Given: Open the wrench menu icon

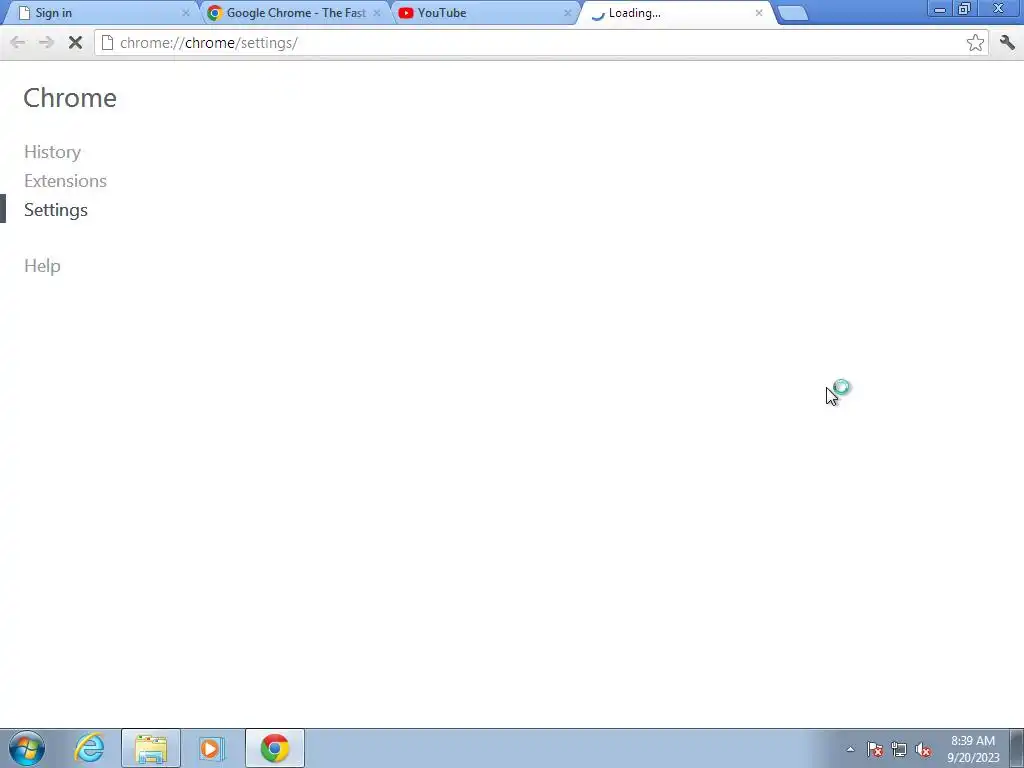Looking at the screenshot, I should (x=1007, y=42).
